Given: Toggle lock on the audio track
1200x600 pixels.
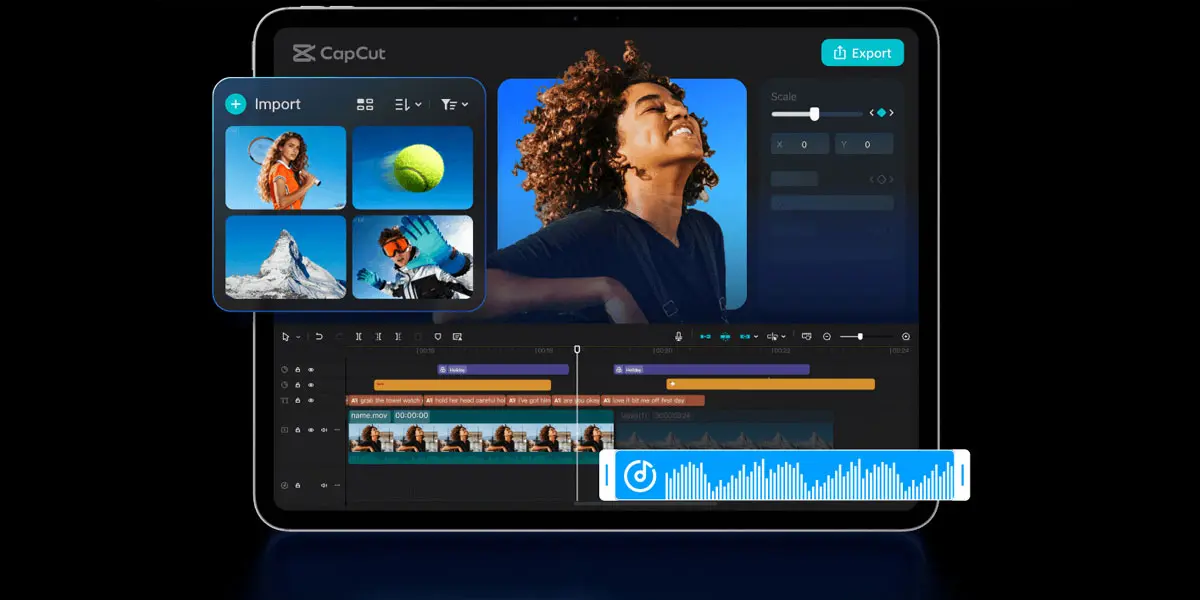Looking at the screenshot, I should click(297, 485).
